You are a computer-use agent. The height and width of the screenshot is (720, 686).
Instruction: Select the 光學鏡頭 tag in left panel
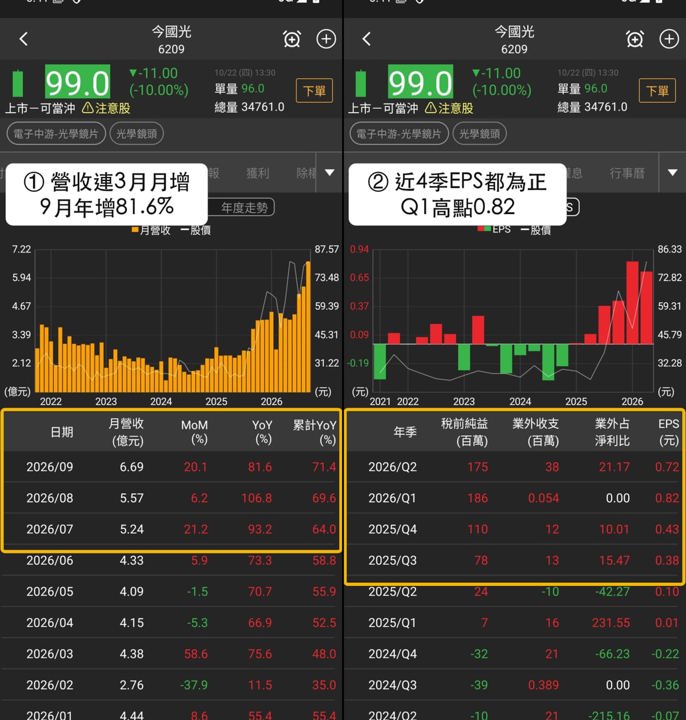click(x=137, y=134)
